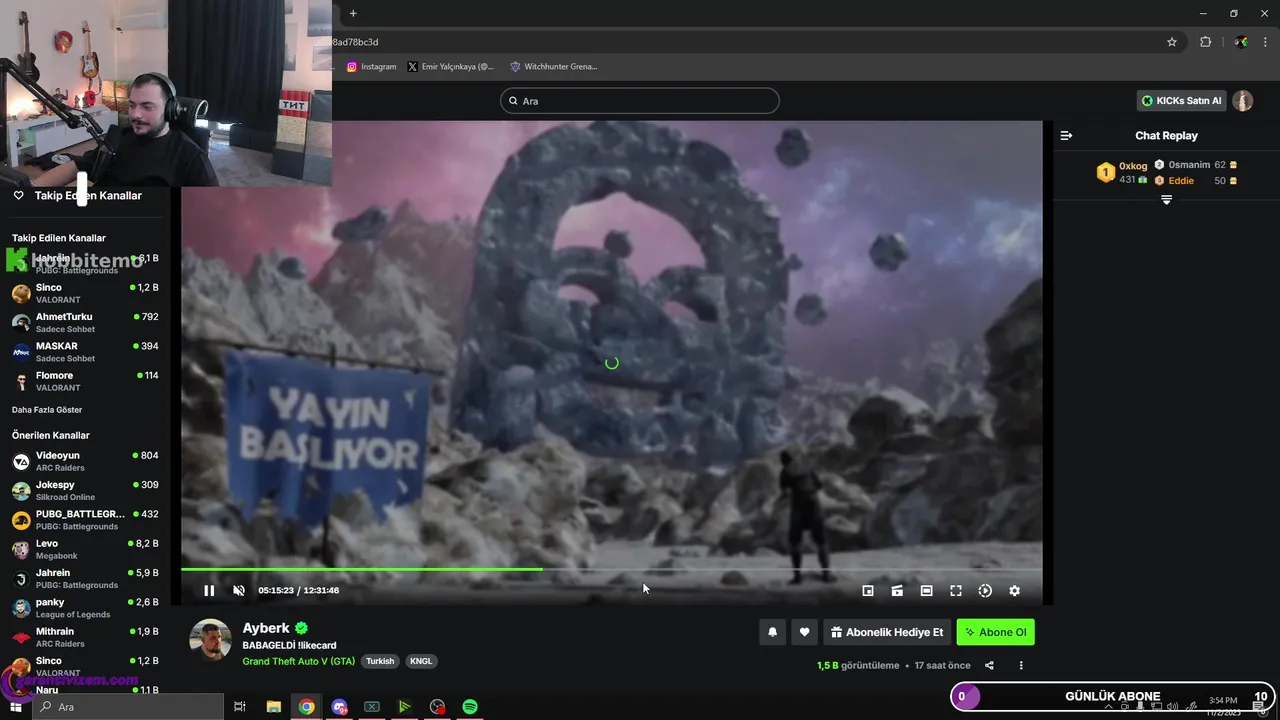Click the Abonelik Hediye Et button

[887, 632]
